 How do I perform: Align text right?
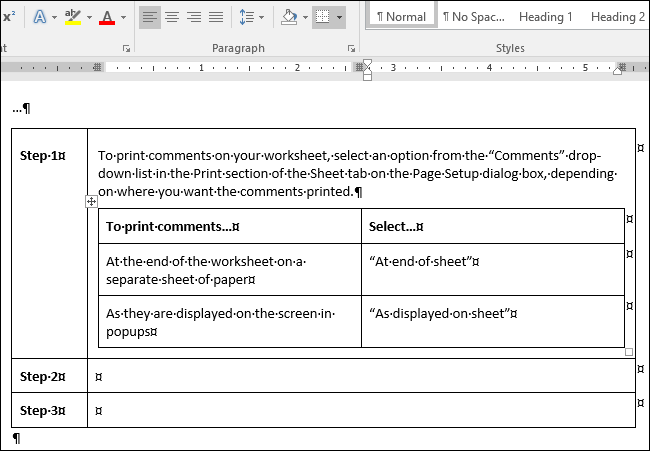pyautogui.click(x=194, y=17)
